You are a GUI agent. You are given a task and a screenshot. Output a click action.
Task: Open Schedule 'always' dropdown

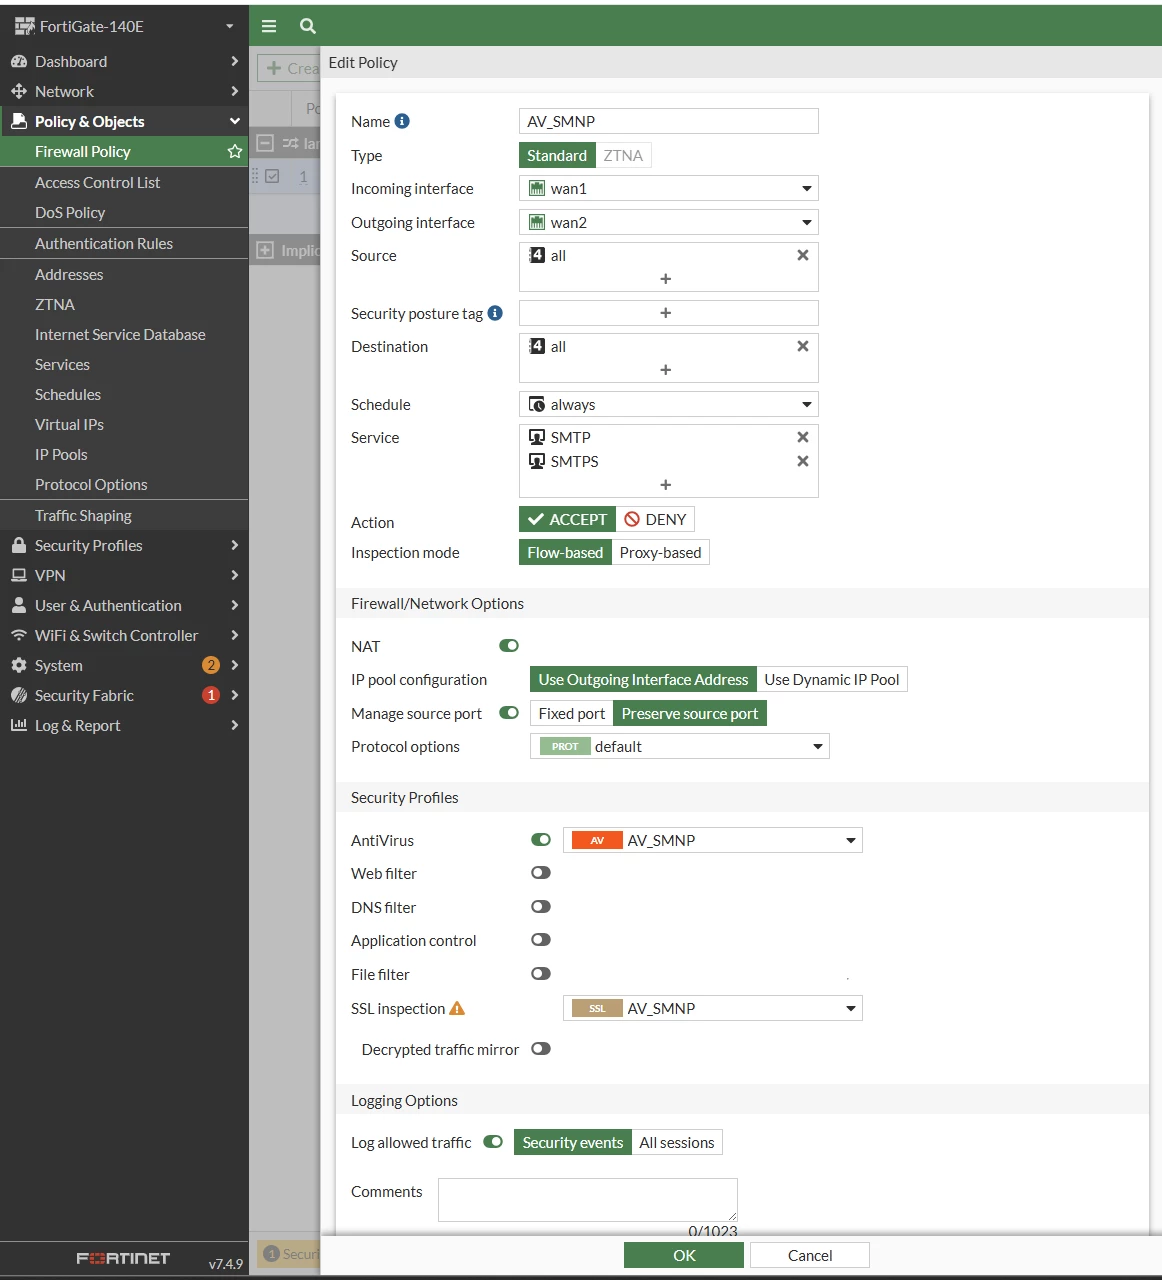point(669,404)
